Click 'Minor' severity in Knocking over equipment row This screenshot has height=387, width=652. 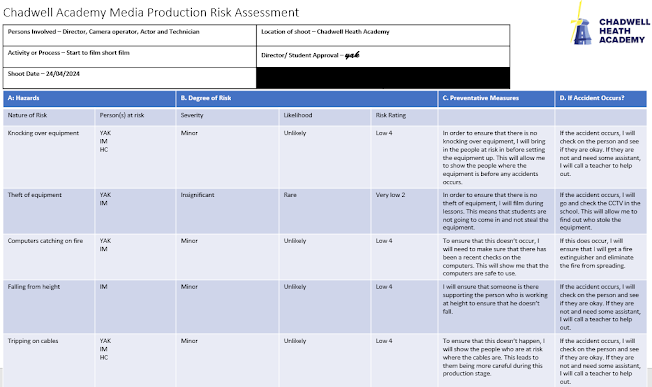[189, 133]
